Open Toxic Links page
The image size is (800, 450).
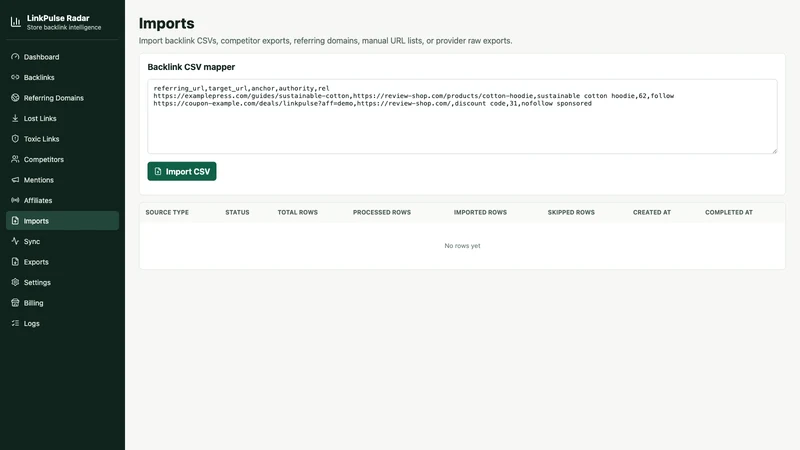point(62,138)
